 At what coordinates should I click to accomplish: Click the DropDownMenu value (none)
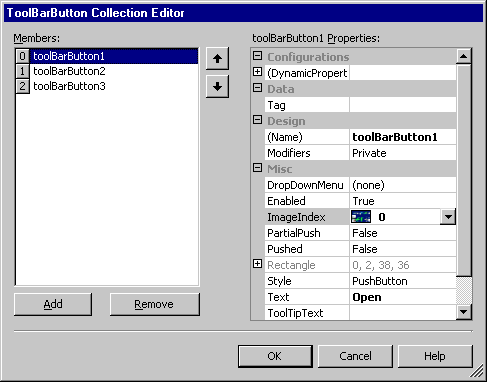[x=403, y=185]
